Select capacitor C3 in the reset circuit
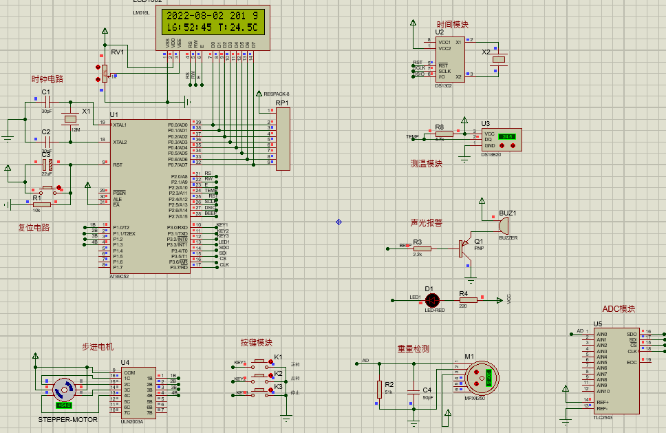The width and height of the screenshot is (667, 434). pyautogui.click(x=47, y=165)
